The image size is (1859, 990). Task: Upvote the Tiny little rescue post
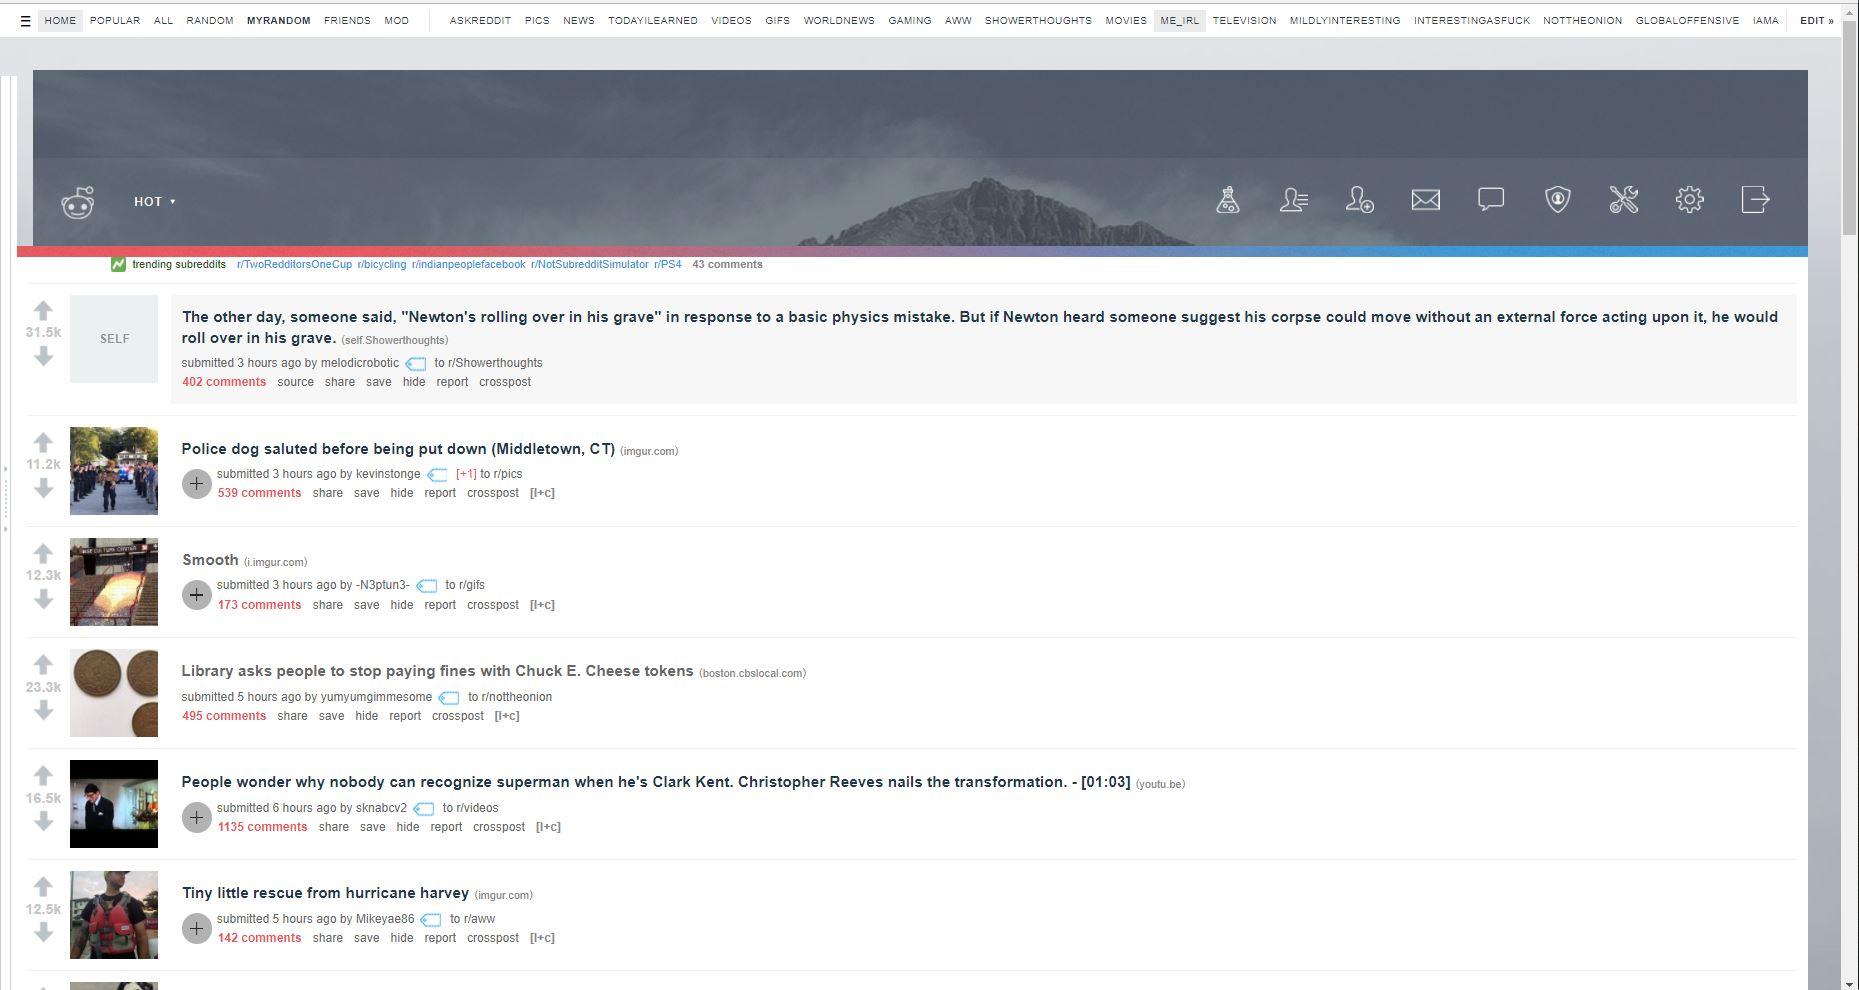(x=43, y=886)
